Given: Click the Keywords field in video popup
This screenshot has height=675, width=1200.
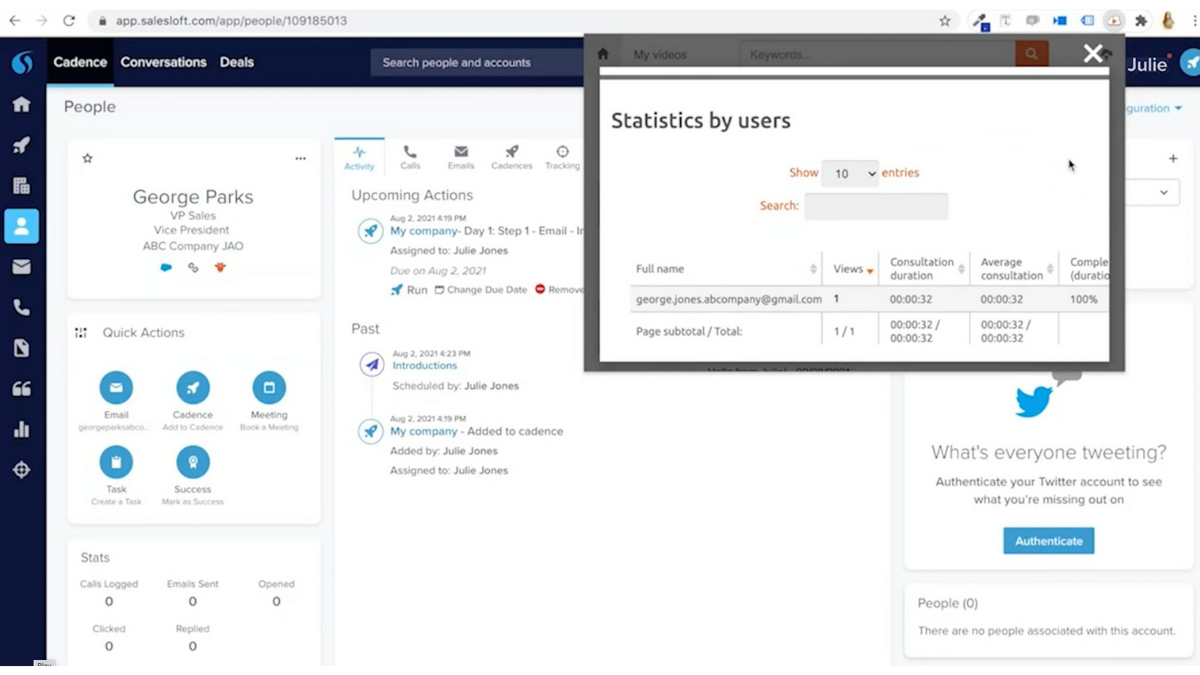Looking at the screenshot, I should tap(878, 54).
